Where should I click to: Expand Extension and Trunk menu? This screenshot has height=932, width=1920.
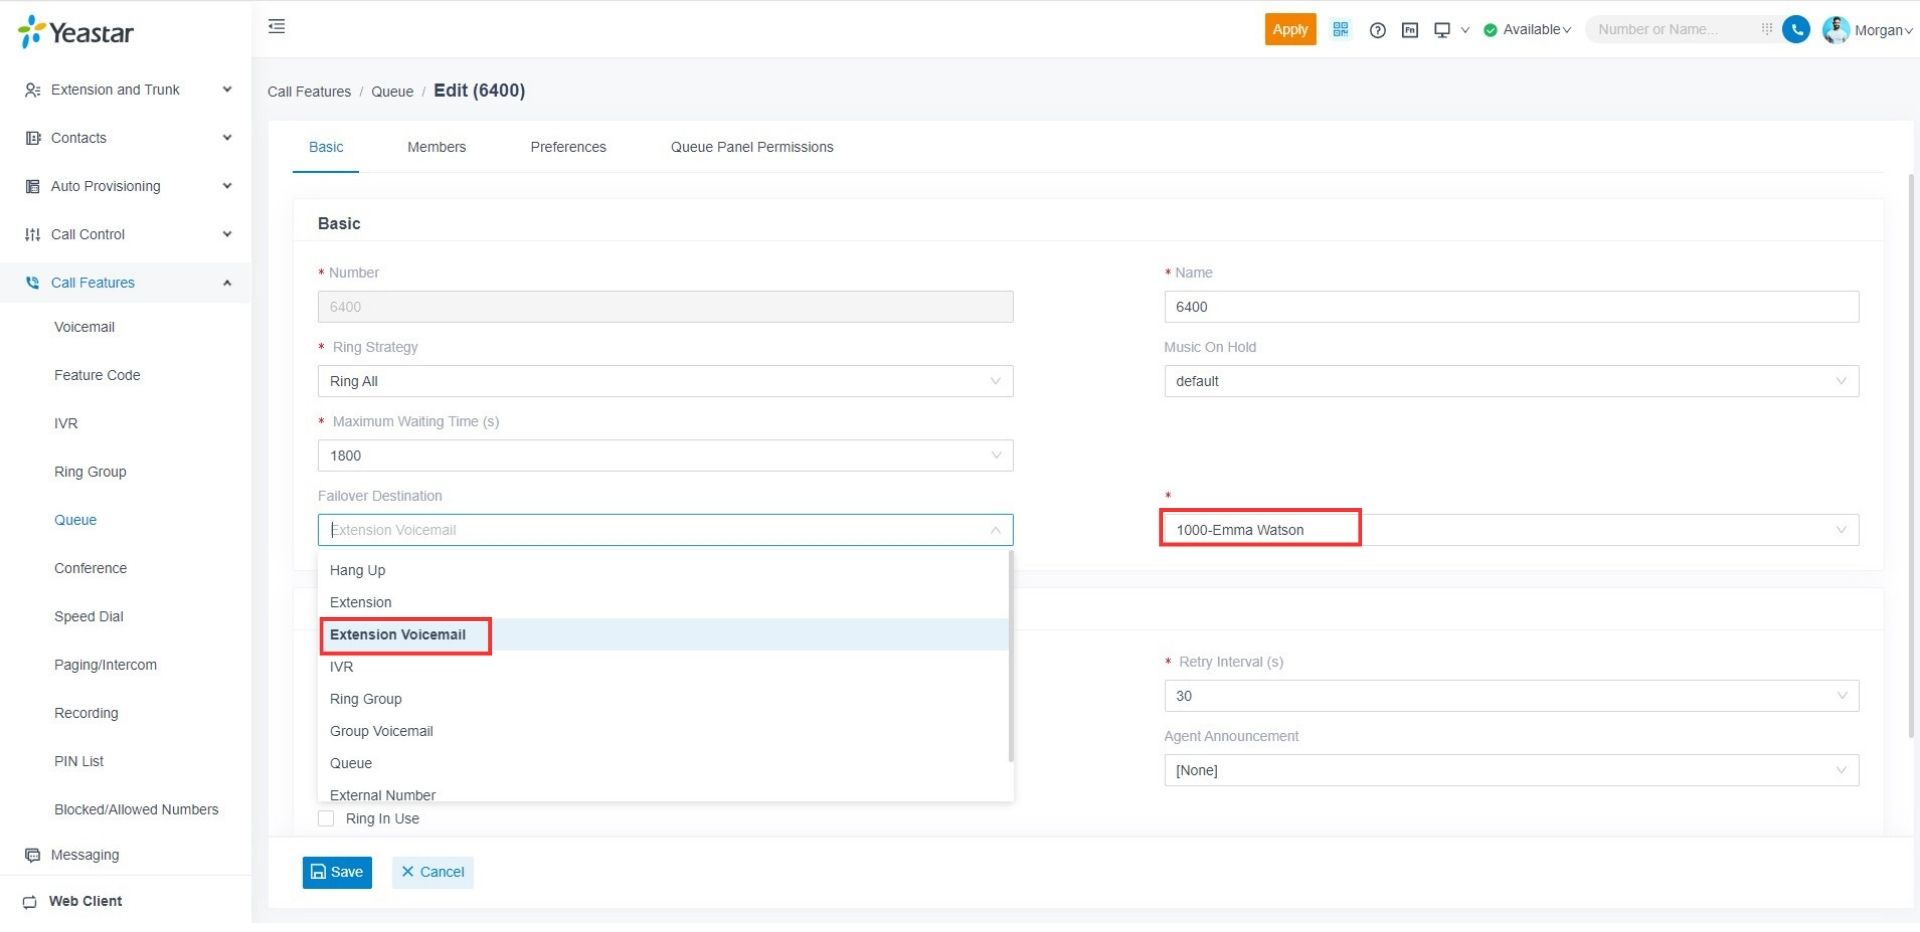tap(127, 90)
